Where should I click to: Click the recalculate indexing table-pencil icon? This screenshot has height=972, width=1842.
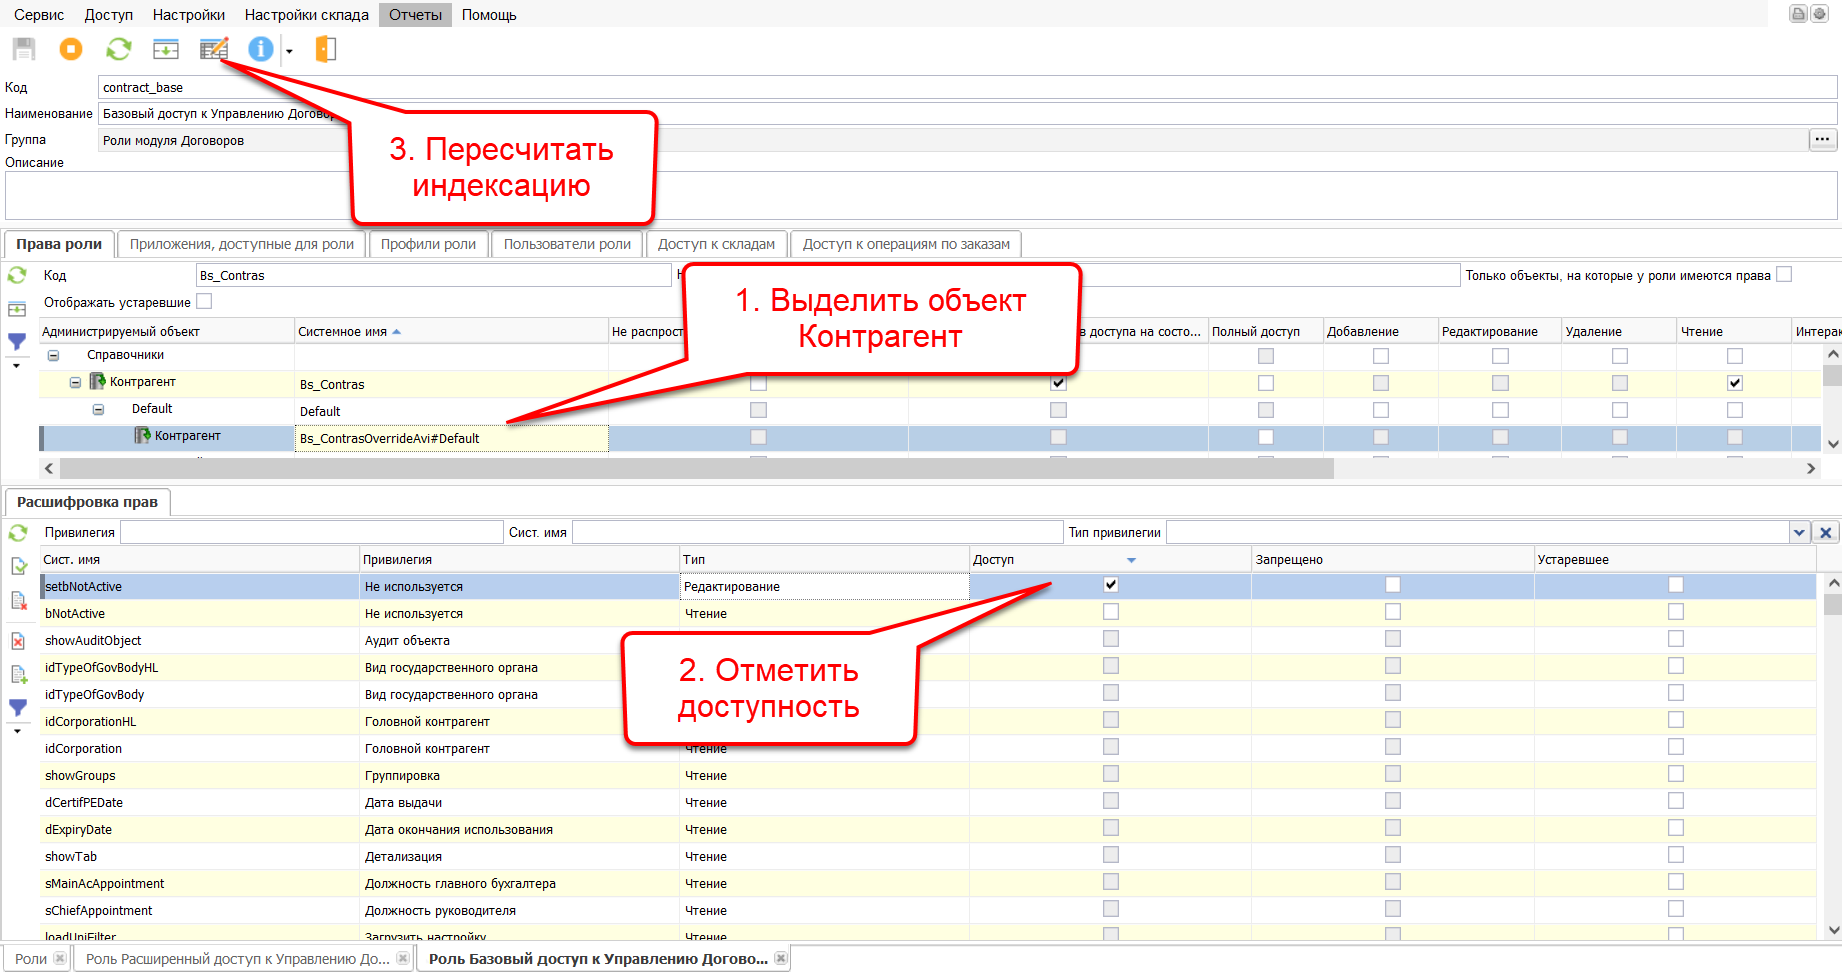point(214,49)
